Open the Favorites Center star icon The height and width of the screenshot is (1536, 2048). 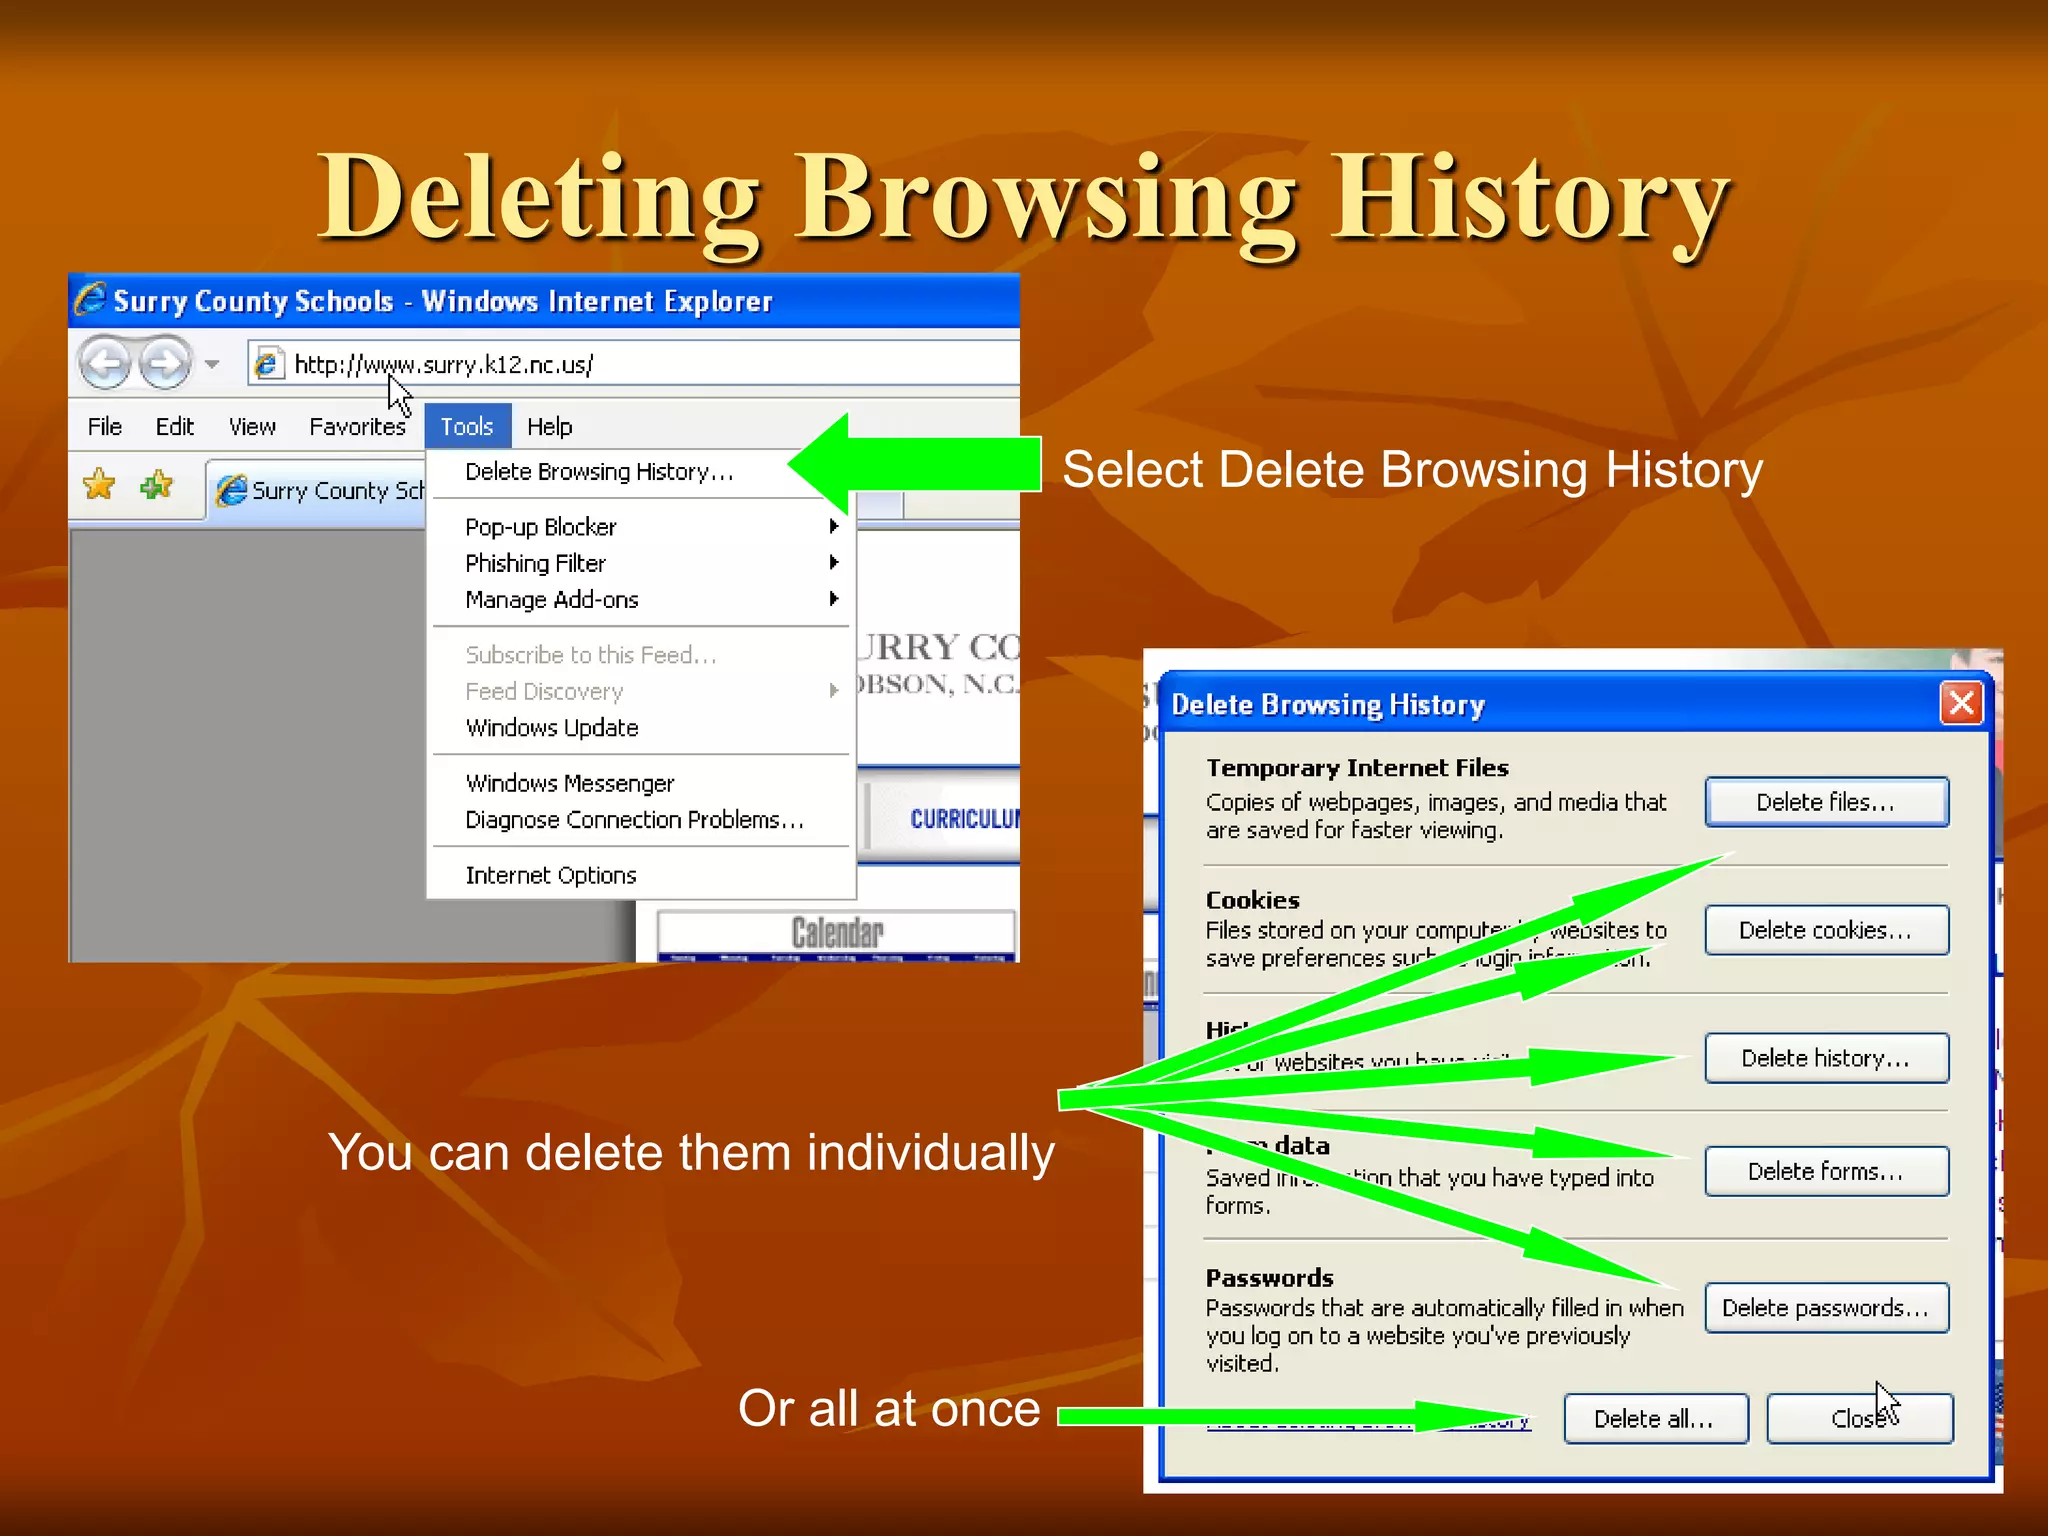(99, 486)
